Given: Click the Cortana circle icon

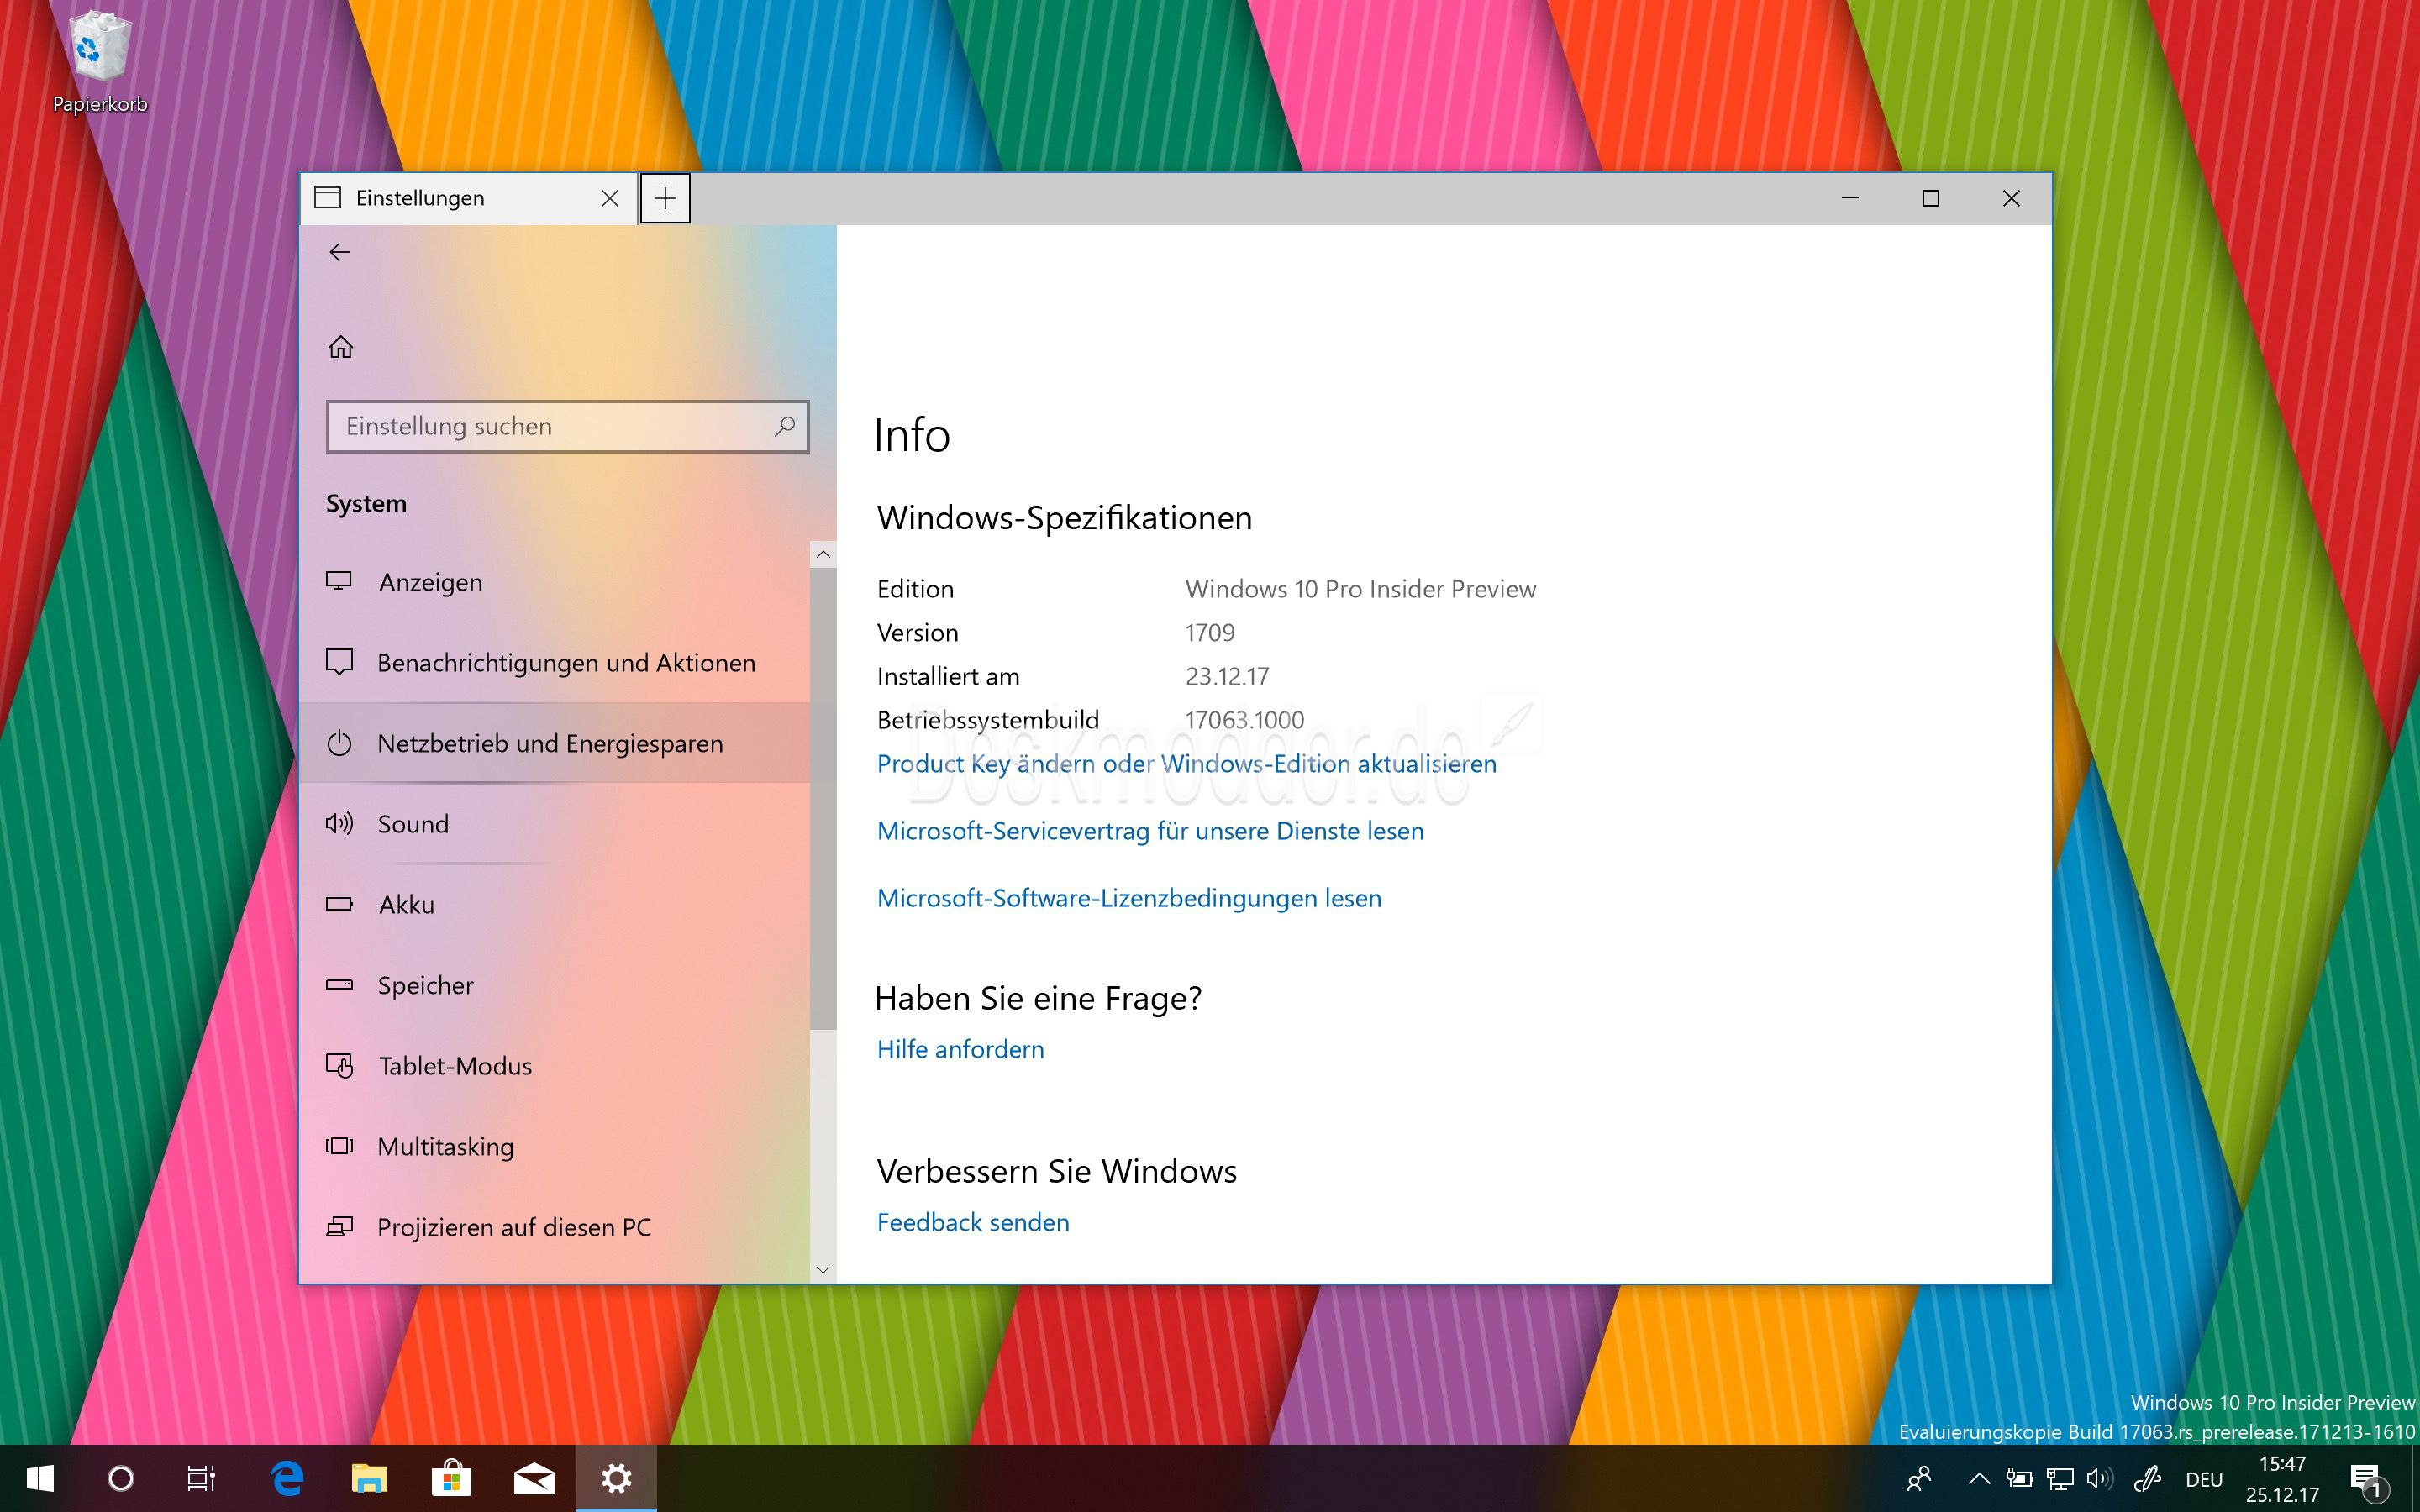Looking at the screenshot, I should click(x=120, y=1478).
